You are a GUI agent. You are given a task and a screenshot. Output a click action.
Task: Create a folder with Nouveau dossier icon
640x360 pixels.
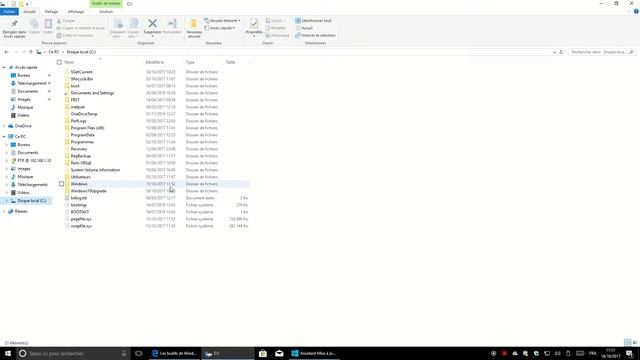[x=194, y=24]
